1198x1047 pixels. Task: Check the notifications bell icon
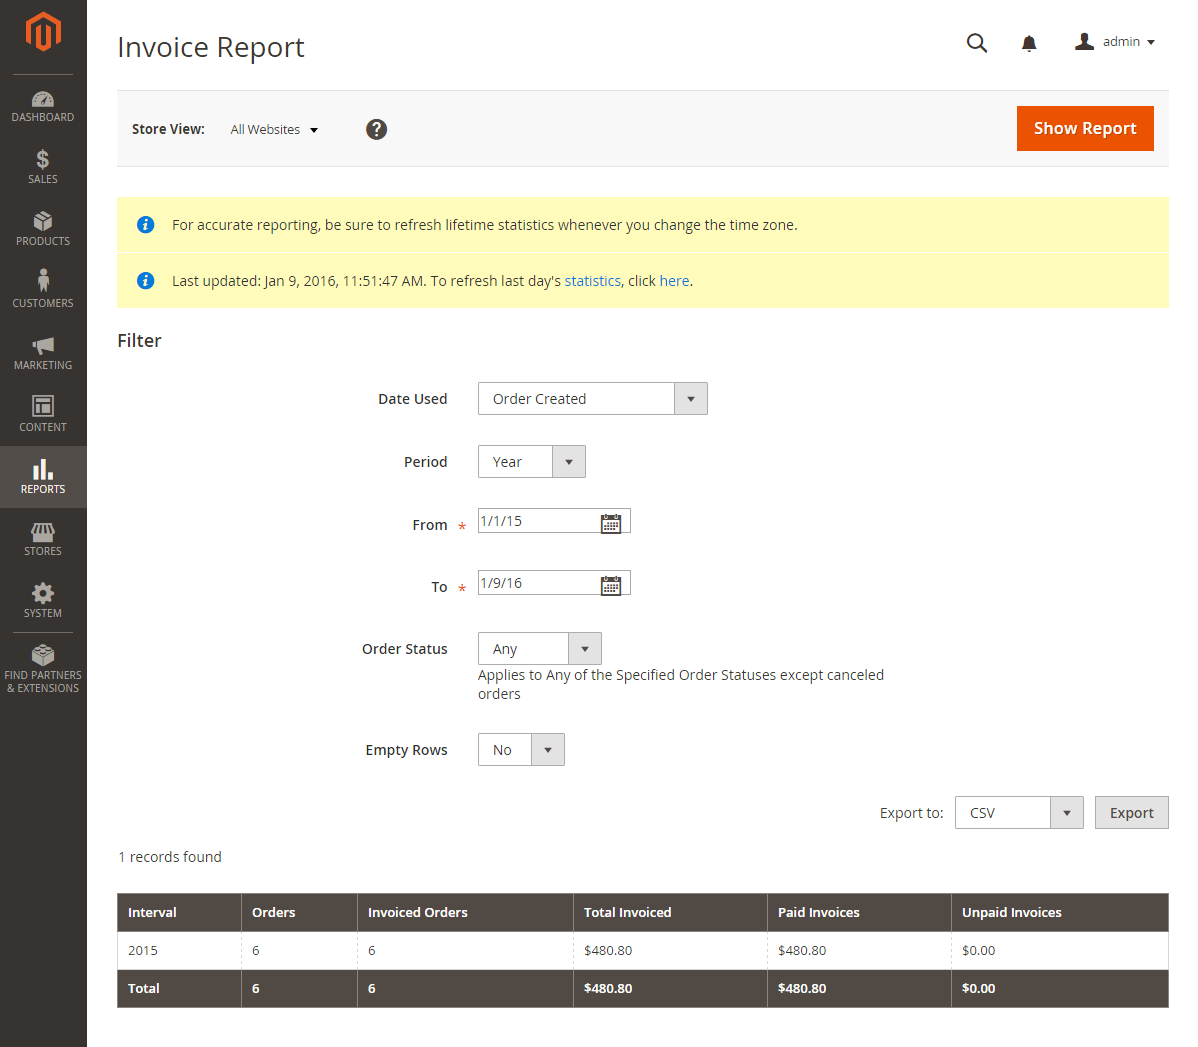[x=1029, y=44]
